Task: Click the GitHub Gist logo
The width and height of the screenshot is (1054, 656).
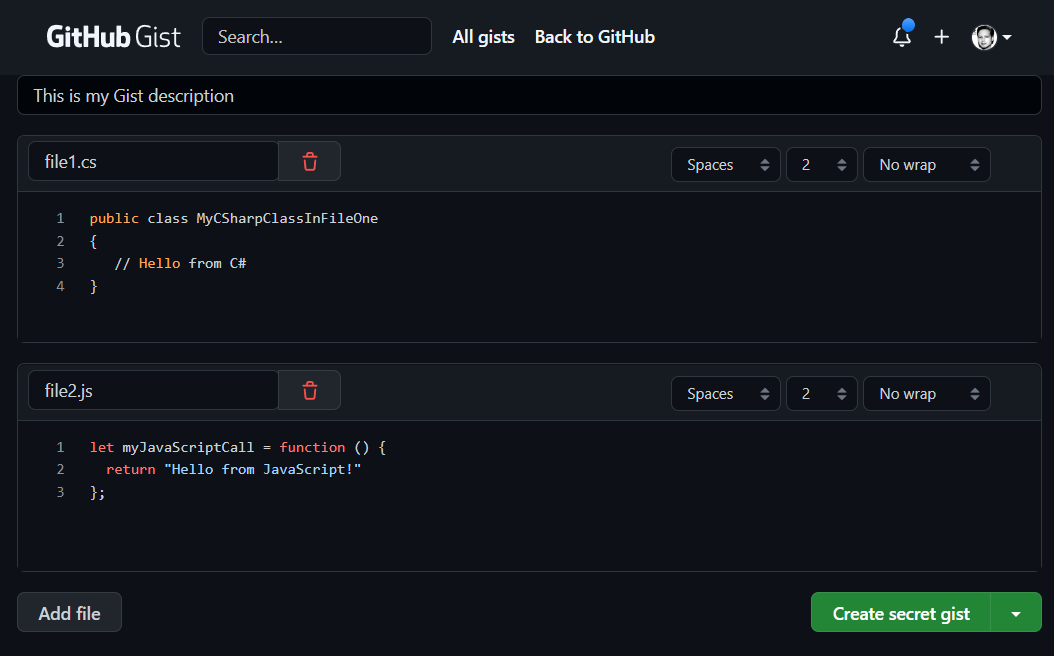Action: coord(113,36)
